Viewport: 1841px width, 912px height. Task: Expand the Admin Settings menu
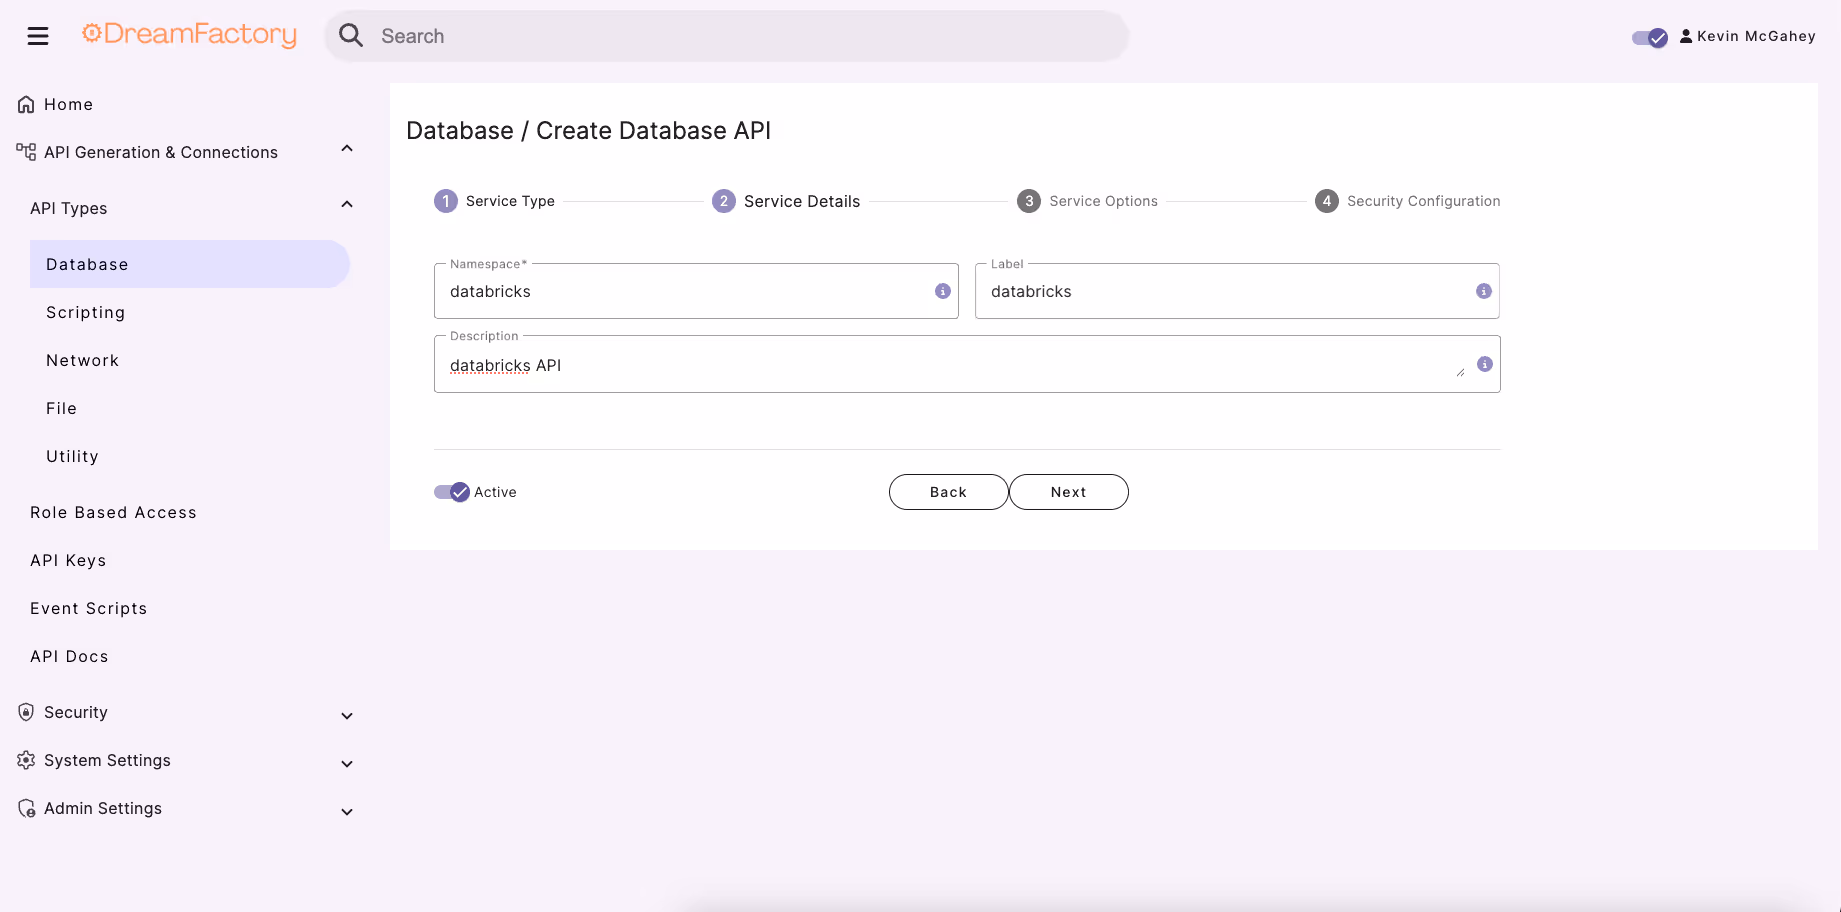coord(347,812)
